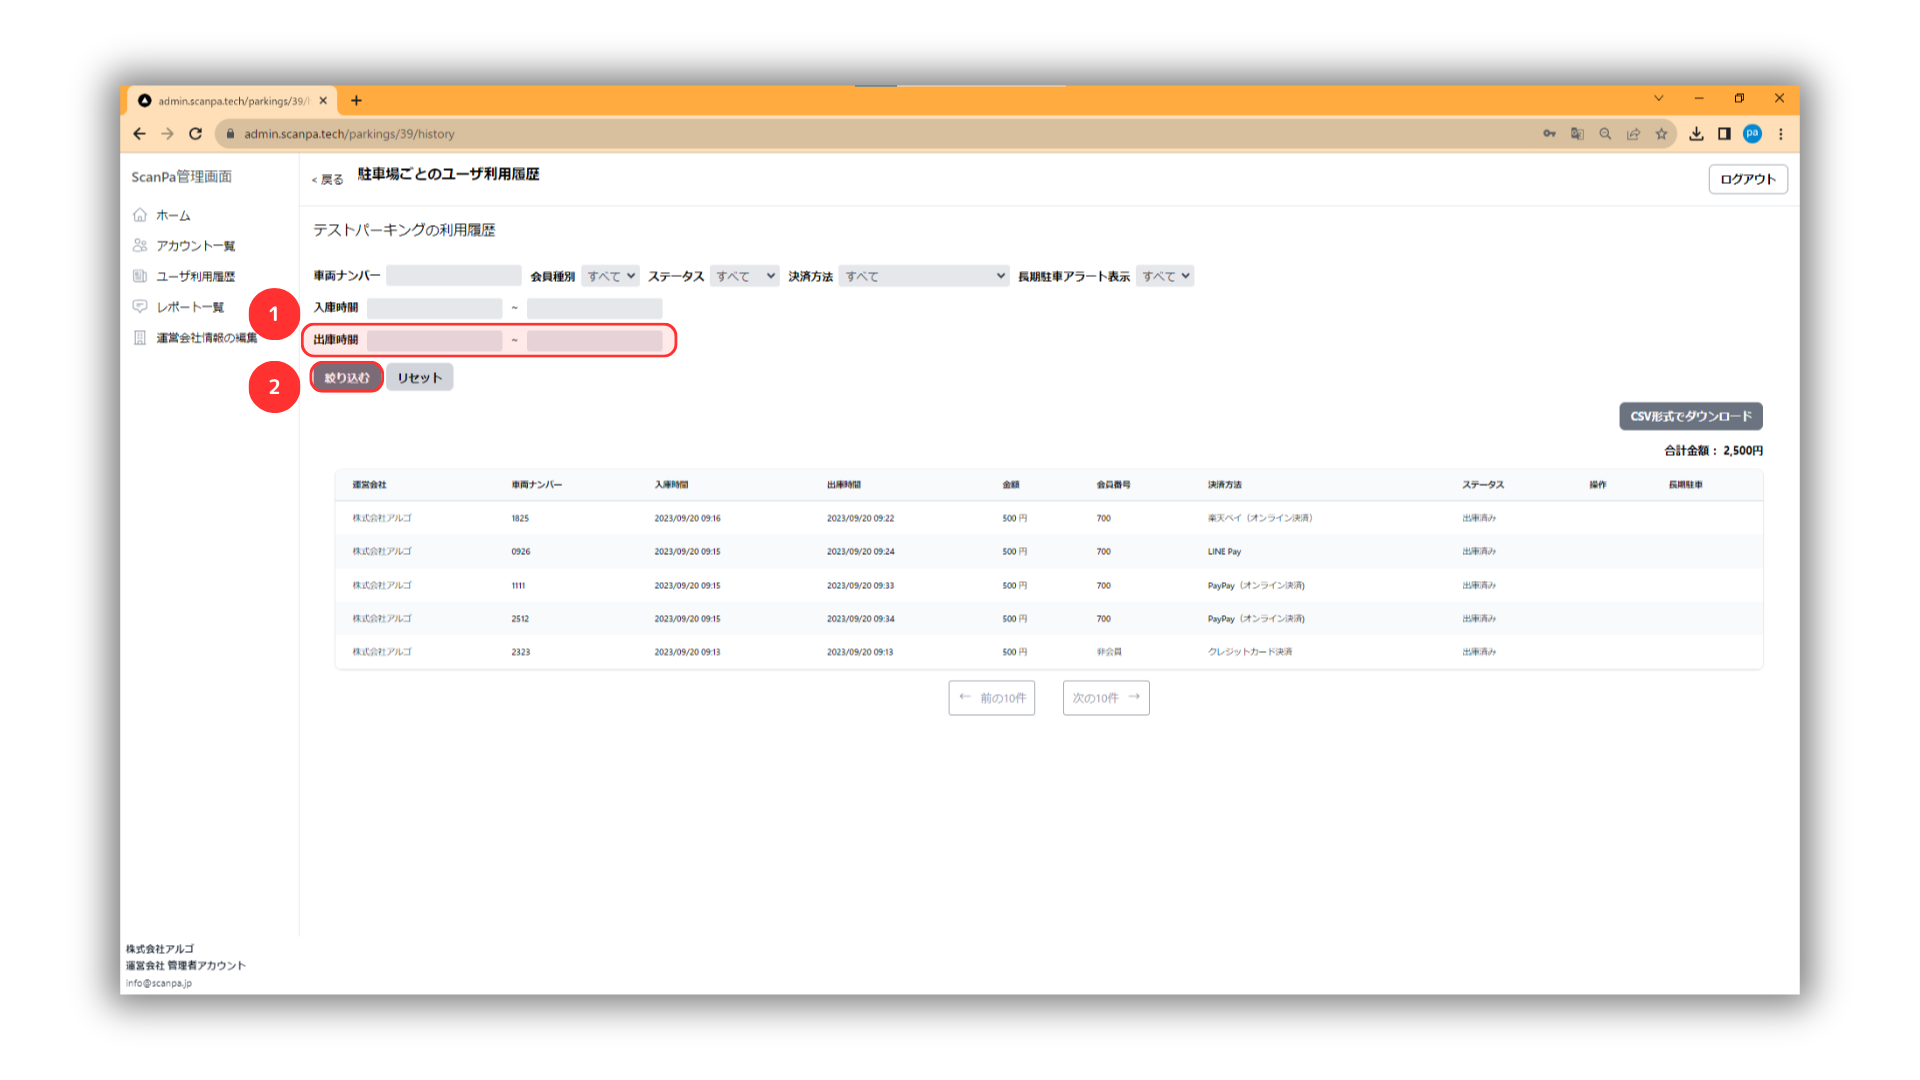Click the アカウント一覧 people icon
This screenshot has width=1920, height=1080.
click(x=140, y=245)
